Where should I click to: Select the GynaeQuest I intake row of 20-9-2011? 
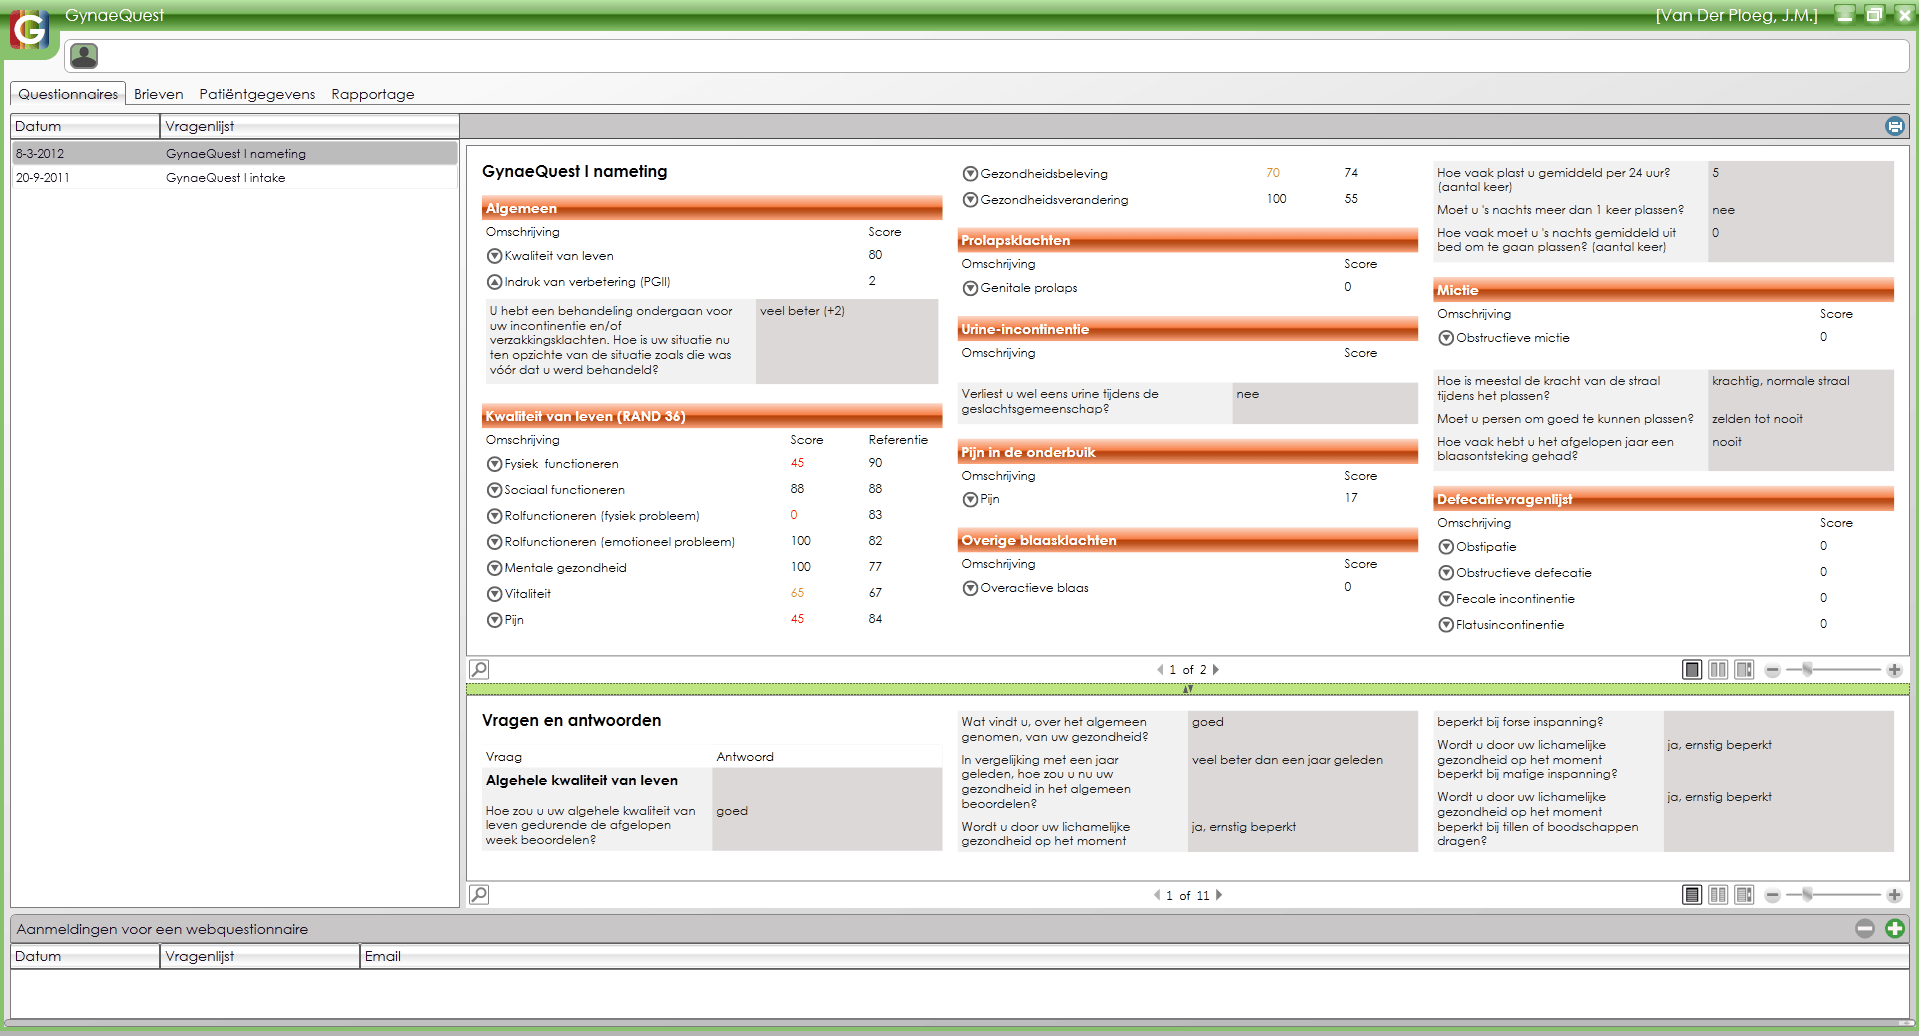[x=235, y=177]
